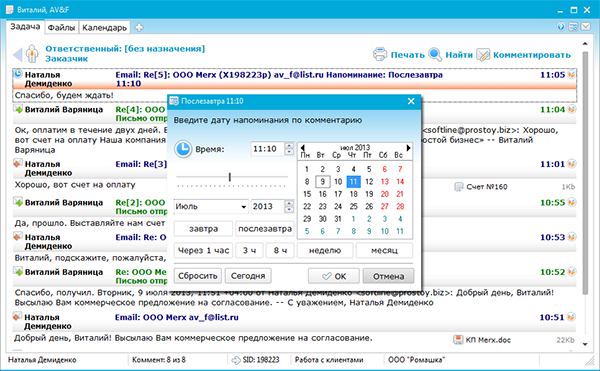Click the calendar icon next to help icon

pos(573,27)
